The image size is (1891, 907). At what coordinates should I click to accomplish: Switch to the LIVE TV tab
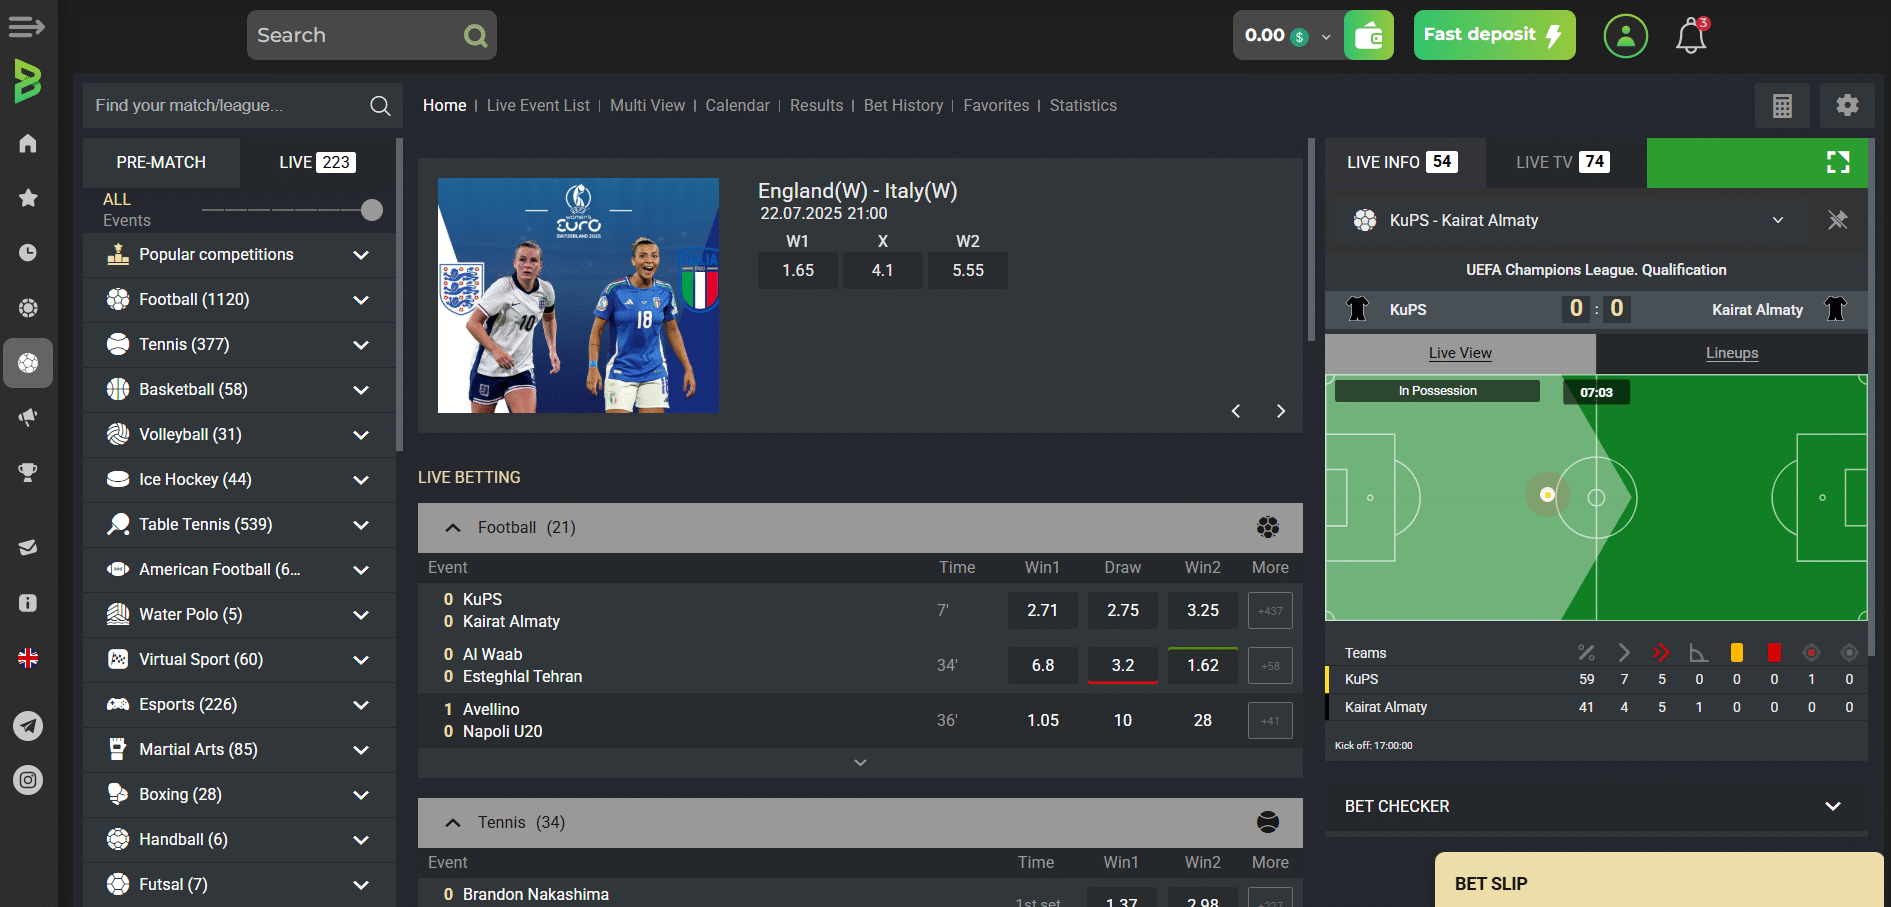point(1562,162)
